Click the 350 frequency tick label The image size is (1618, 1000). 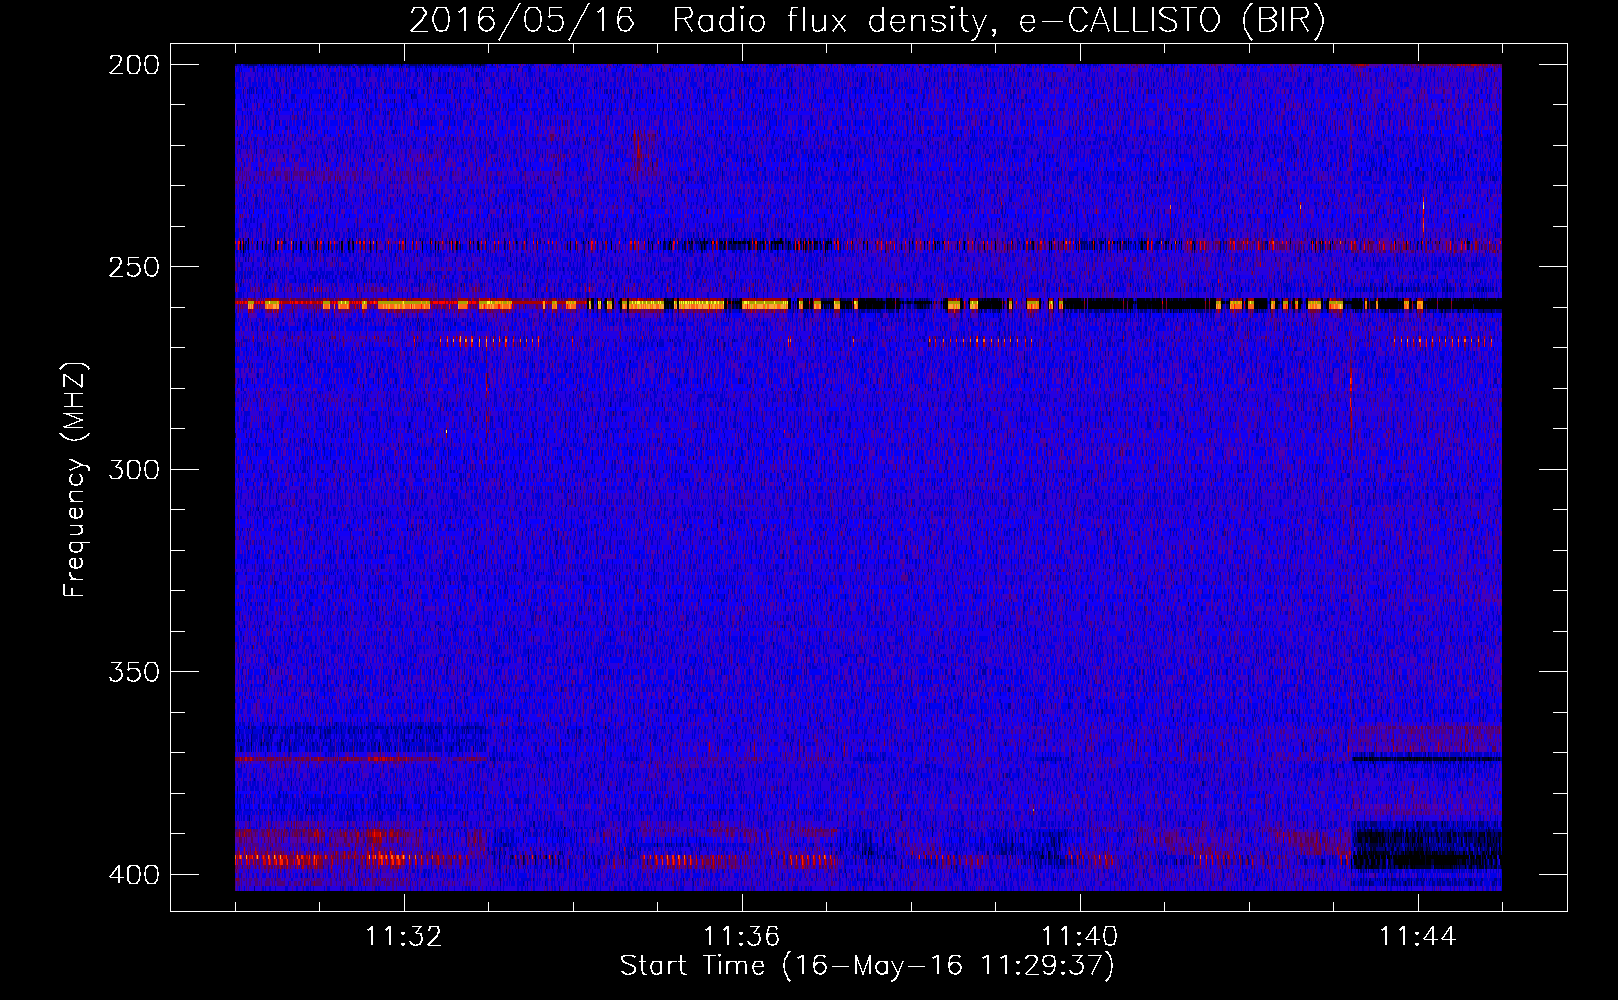pyautogui.click(x=134, y=672)
